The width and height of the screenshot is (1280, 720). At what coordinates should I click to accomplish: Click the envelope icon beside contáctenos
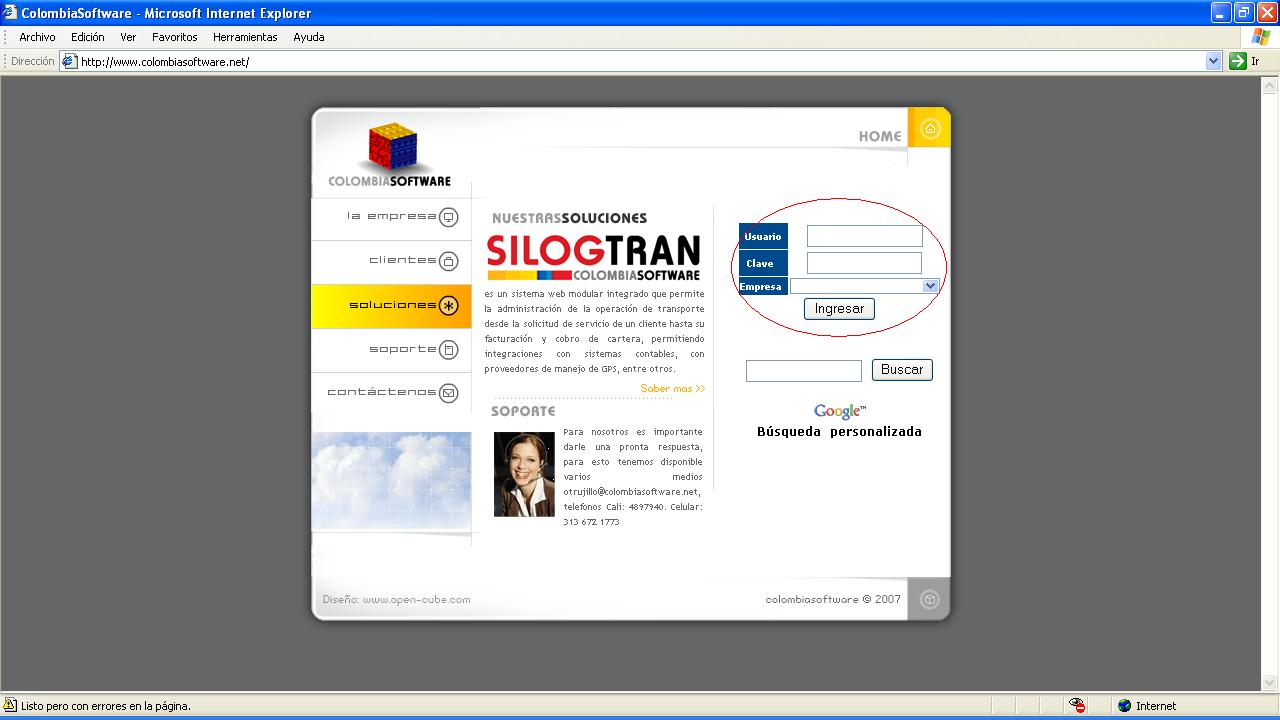449,392
